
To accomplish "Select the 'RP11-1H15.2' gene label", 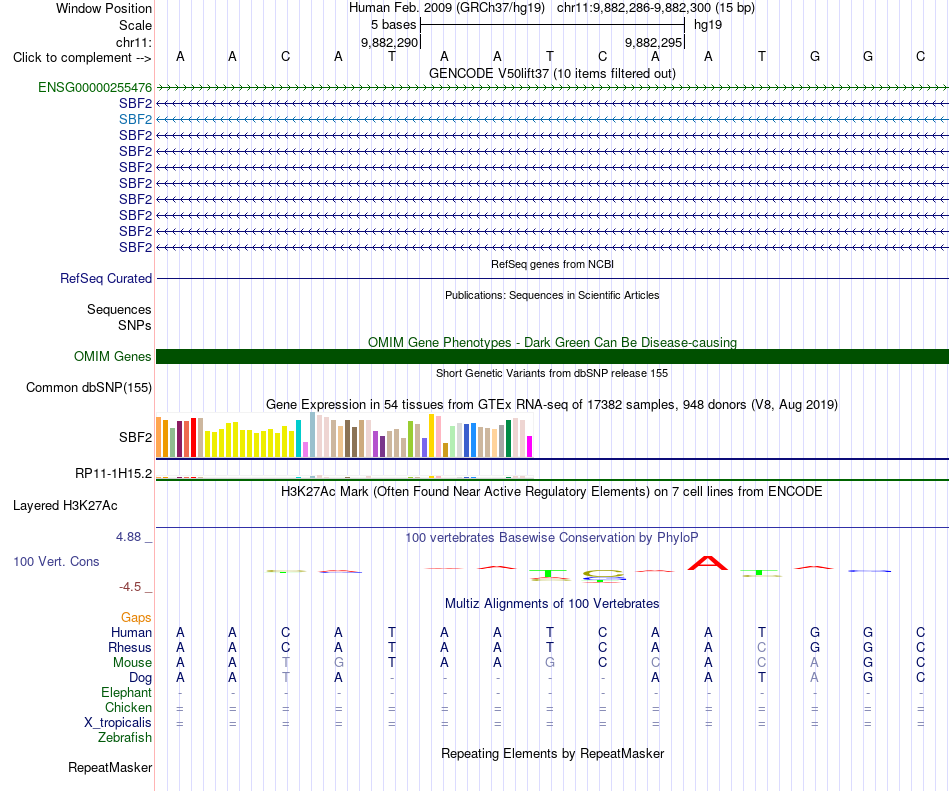I will pyautogui.click(x=113, y=474).
